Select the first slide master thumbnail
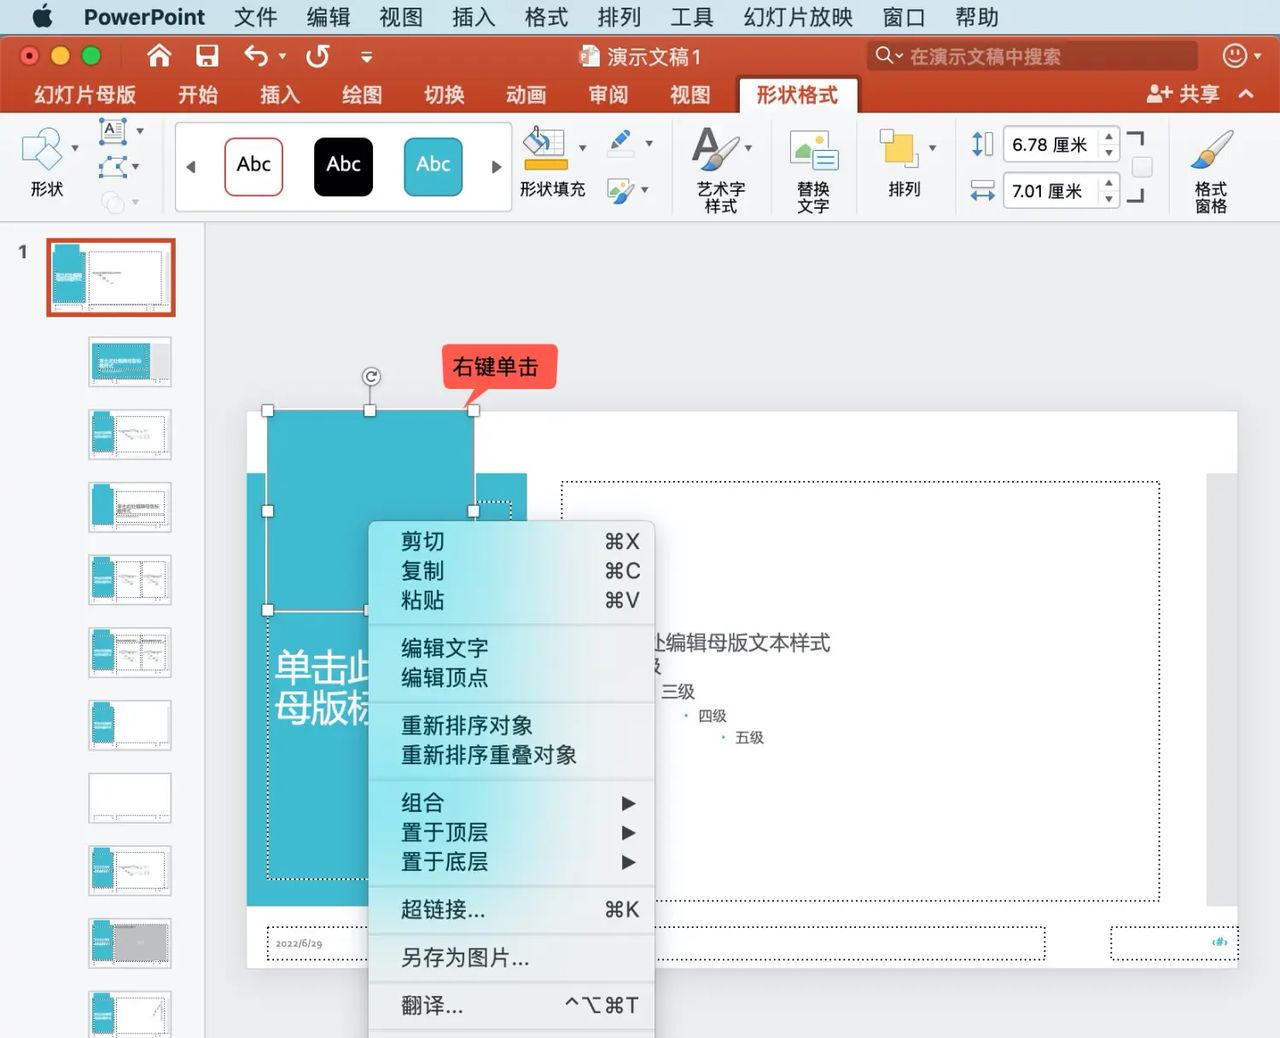Screen dimensions: 1280x1038 (110, 277)
